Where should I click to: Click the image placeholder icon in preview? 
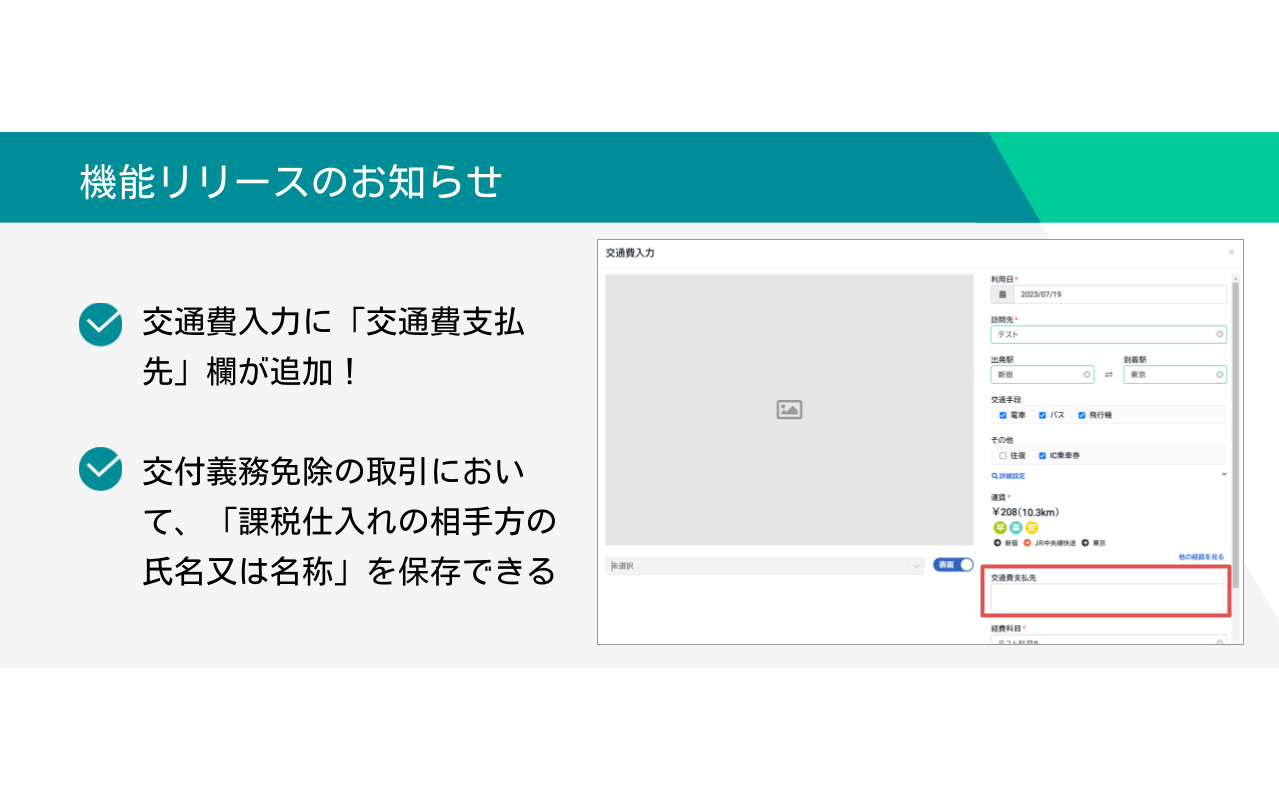[789, 409]
